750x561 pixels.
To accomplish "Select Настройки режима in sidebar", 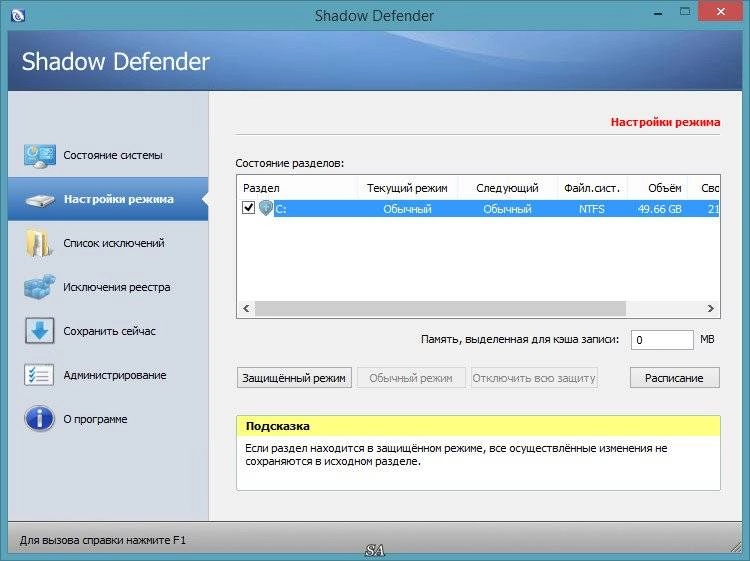I will pyautogui.click(x=108, y=199).
